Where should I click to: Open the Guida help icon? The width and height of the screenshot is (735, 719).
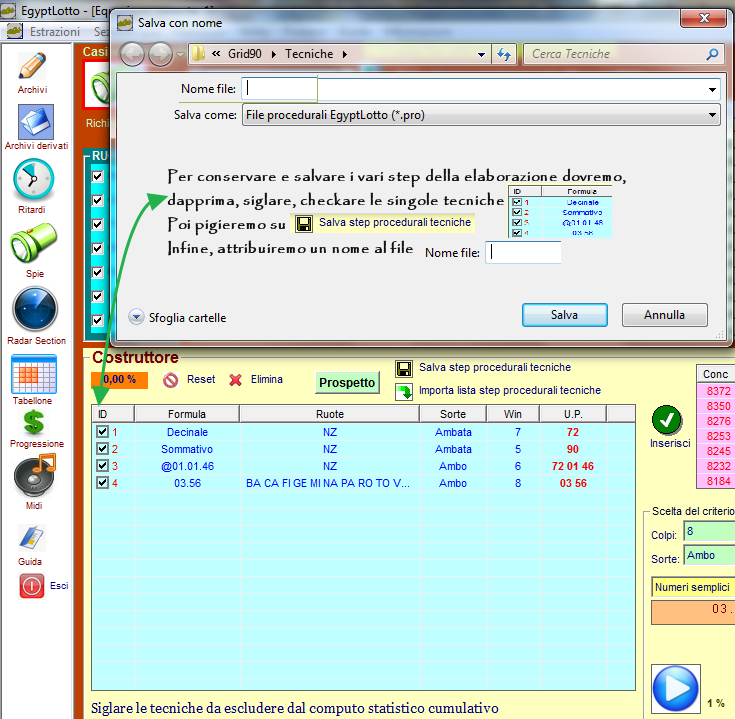(x=31, y=538)
